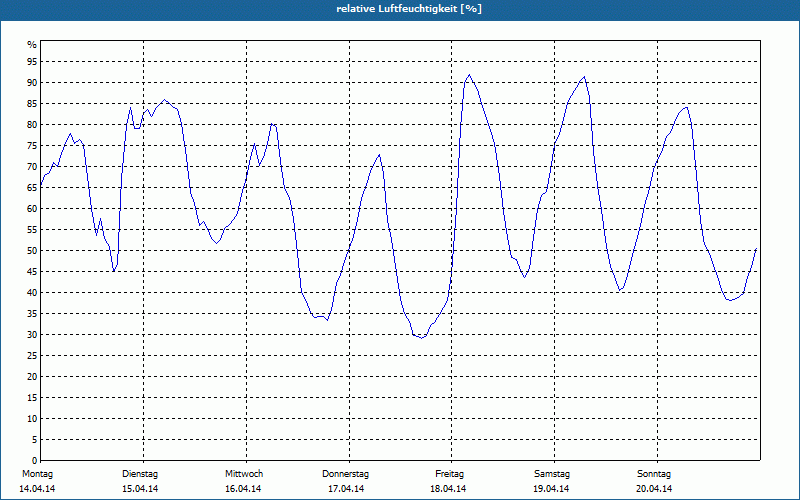Click the y-axis value 5

coord(34,440)
